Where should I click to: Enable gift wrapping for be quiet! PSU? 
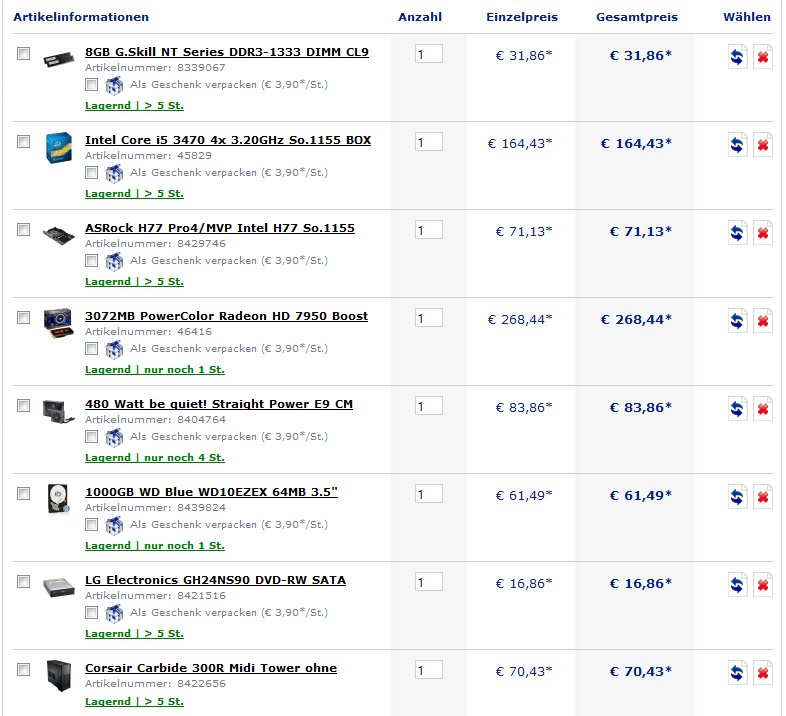tap(91, 436)
